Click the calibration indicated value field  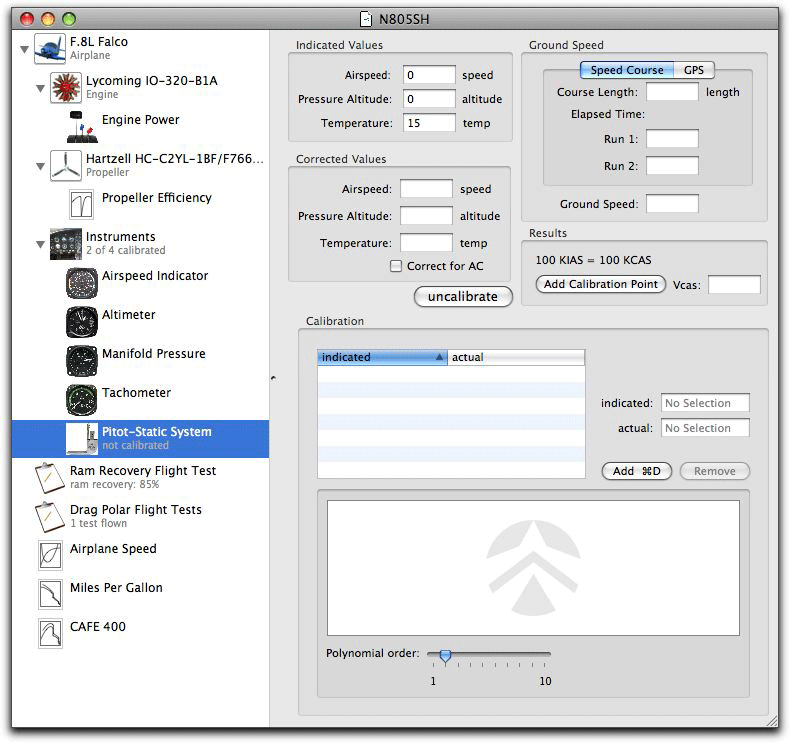705,403
